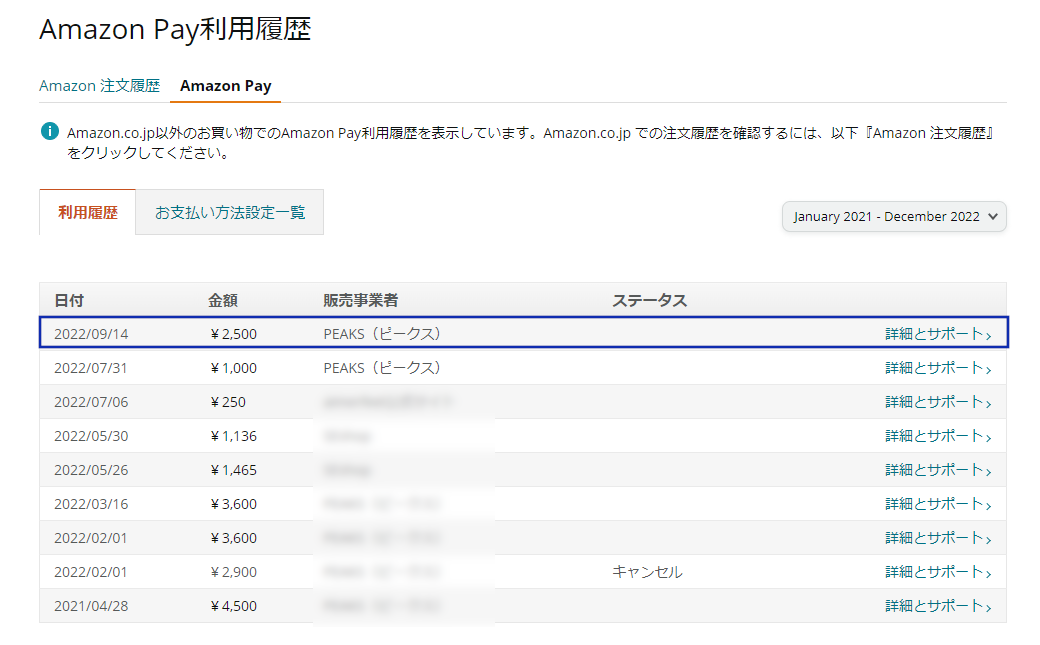Click the chevron arrow on the date range selector

(x=993, y=216)
